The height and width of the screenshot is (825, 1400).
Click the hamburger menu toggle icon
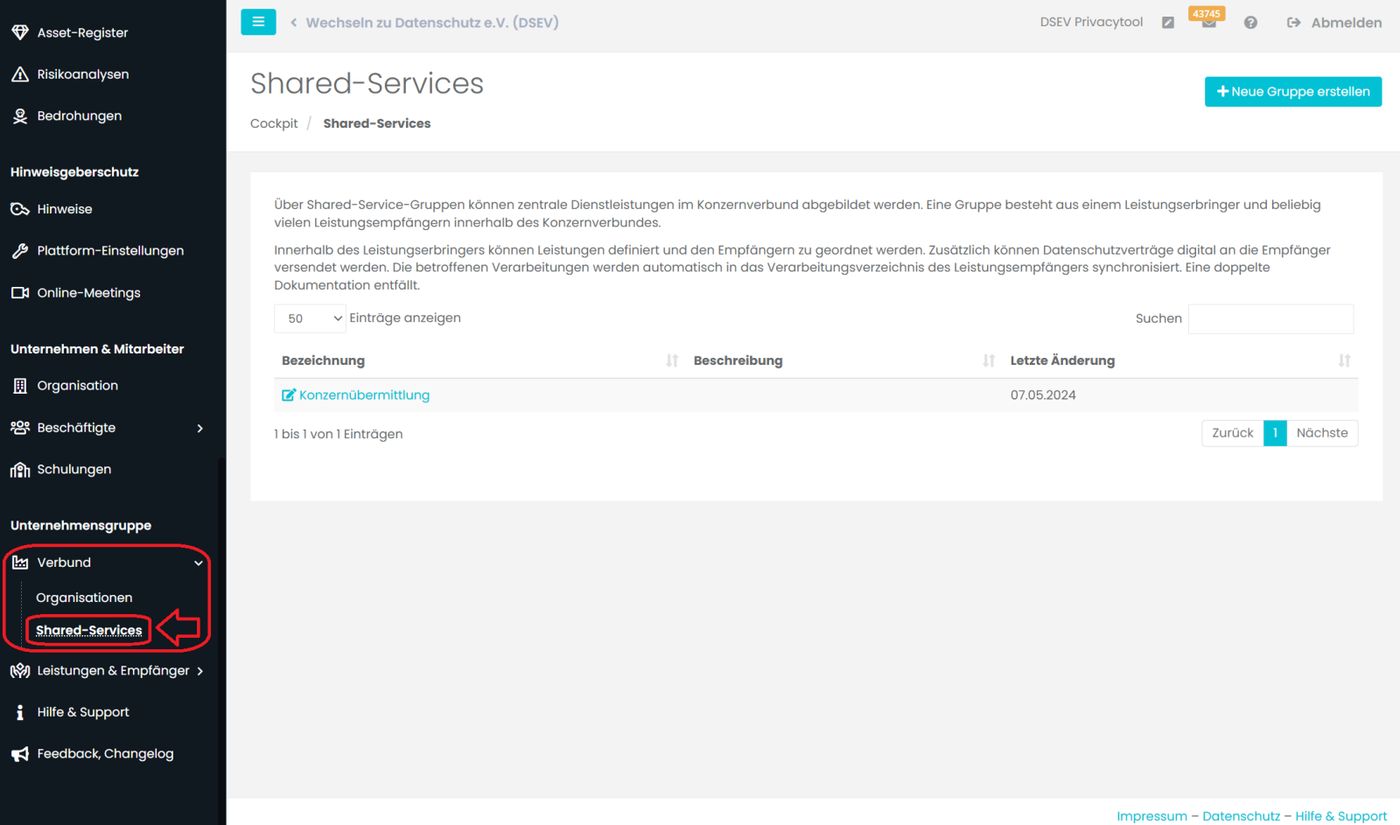[258, 21]
